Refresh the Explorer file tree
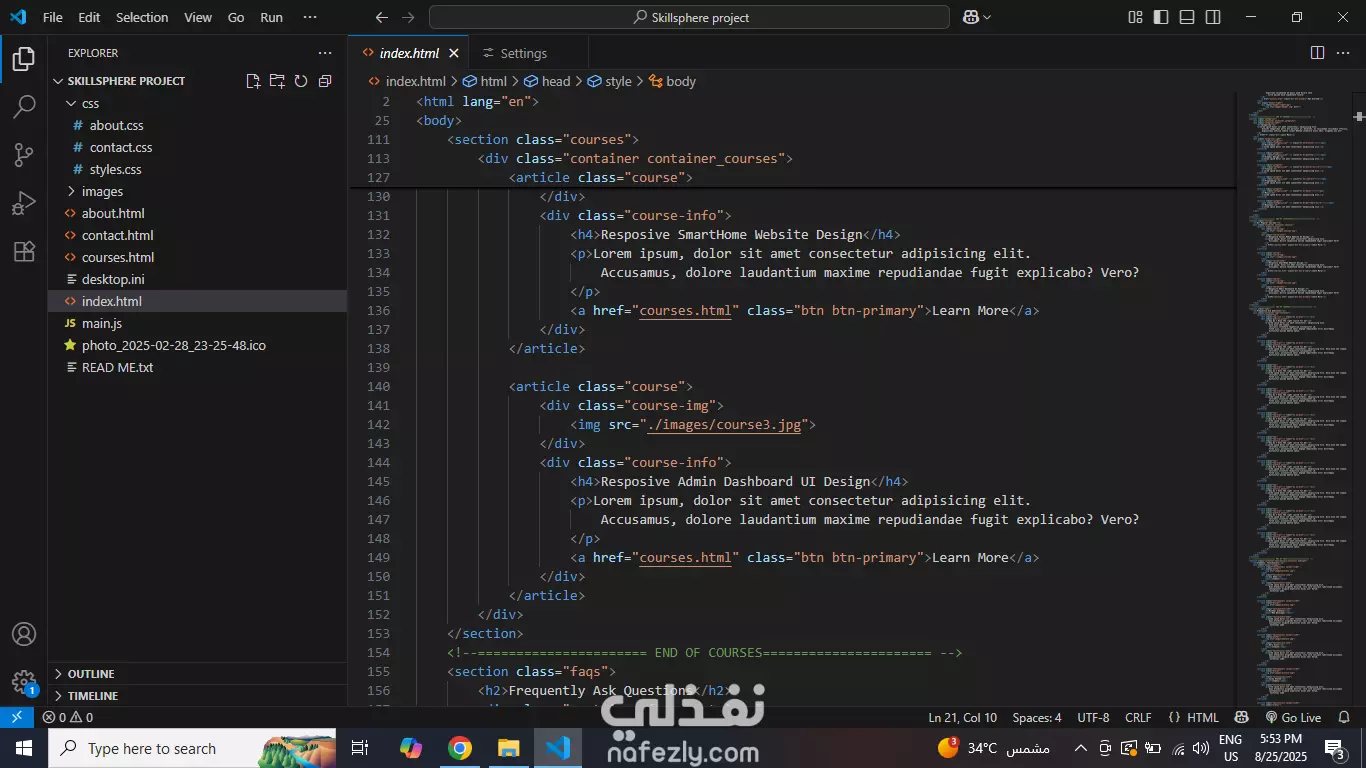The height and width of the screenshot is (768, 1366). pyautogui.click(x=301, y=81)
